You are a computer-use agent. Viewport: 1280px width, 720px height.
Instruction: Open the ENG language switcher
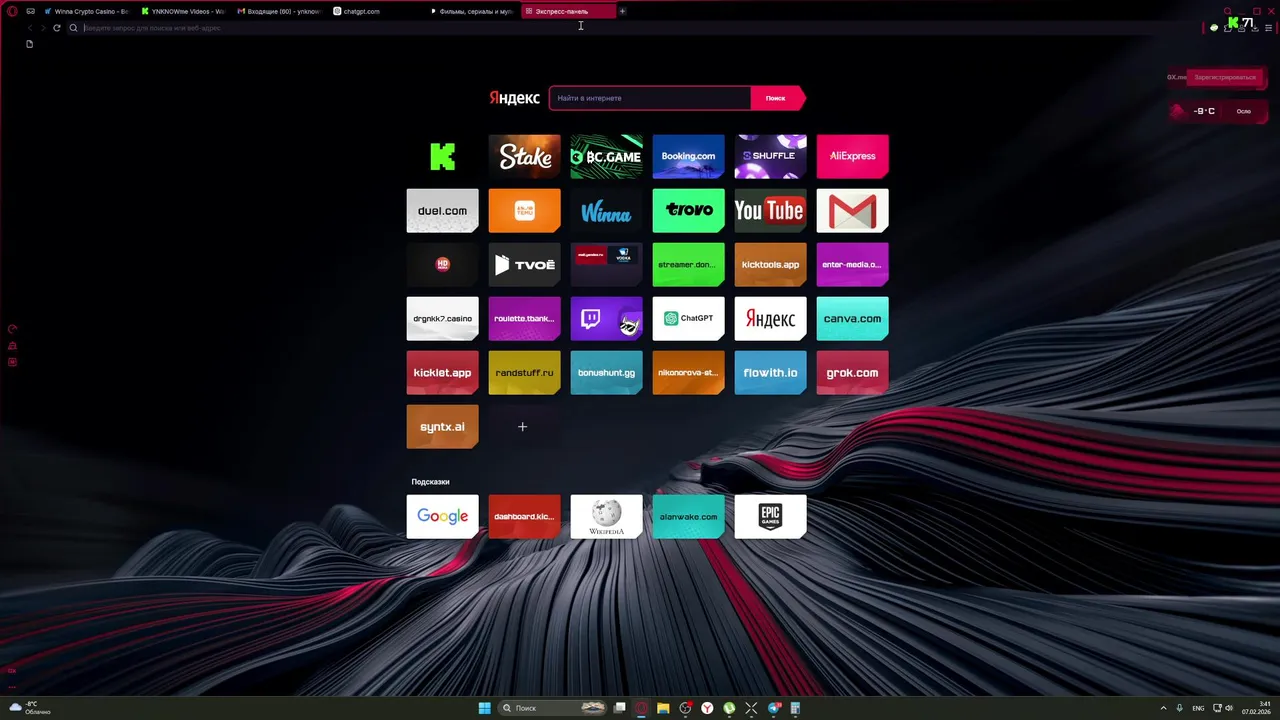coord(1198,708)
